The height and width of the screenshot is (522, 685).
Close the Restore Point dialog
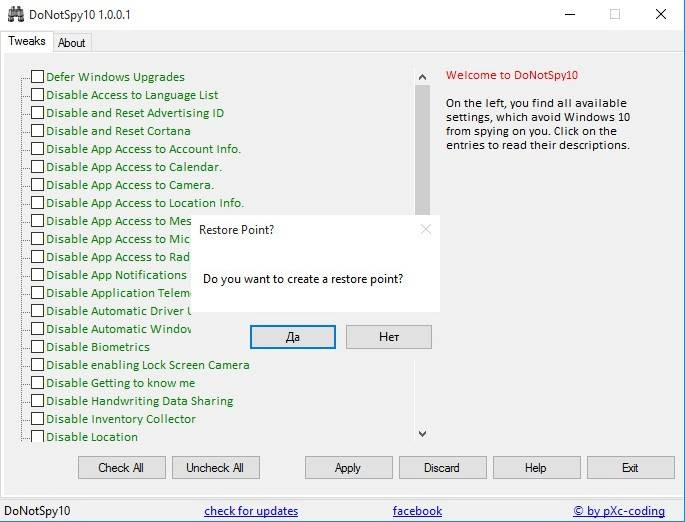[426, 229]
